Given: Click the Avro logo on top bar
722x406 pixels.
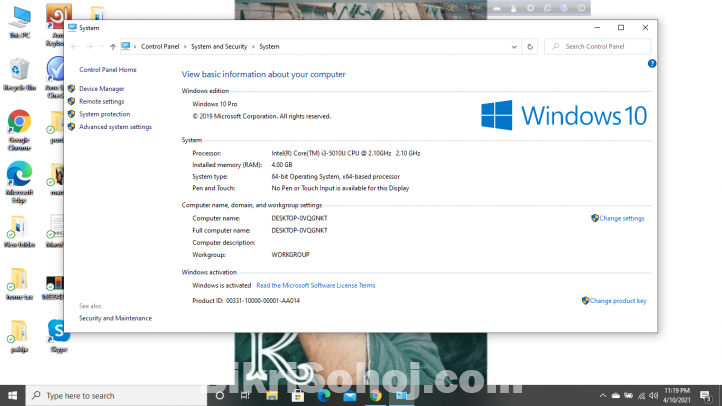Looking at the screenshot, I should [450, 7].
